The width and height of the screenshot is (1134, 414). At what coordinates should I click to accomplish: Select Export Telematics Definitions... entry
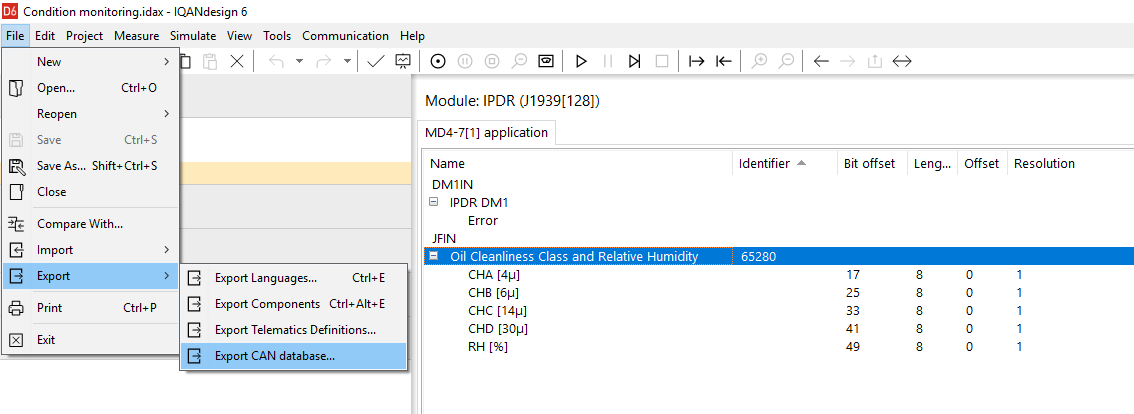pyautogui.click(x=294, y=330)
